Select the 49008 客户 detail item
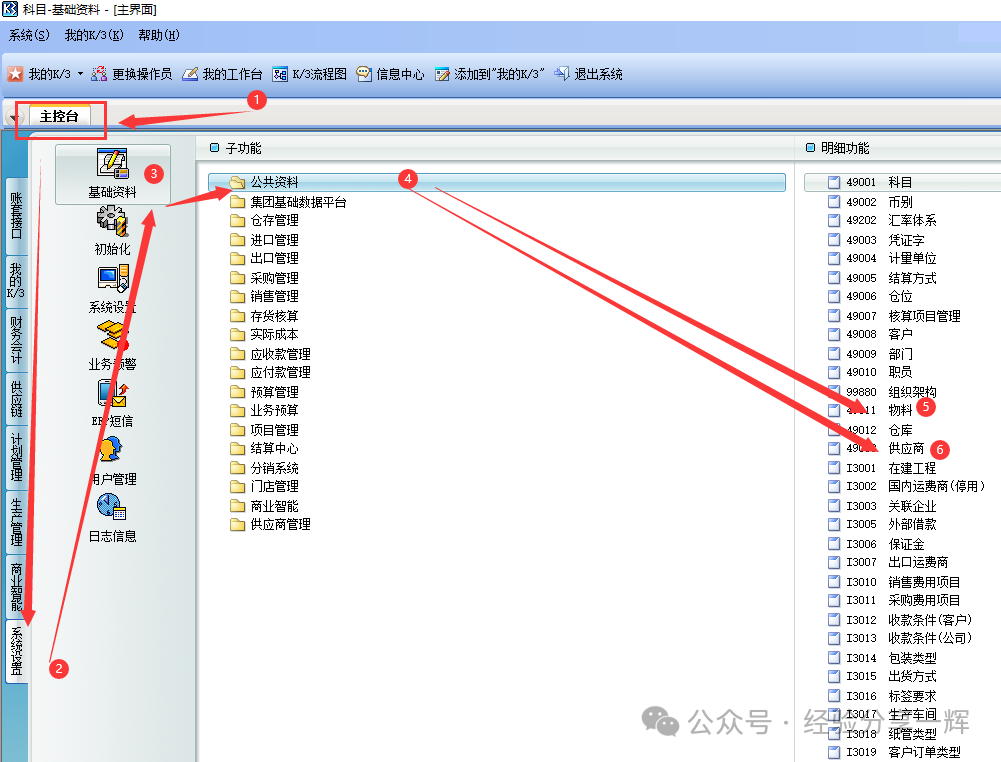 point(900,334)
